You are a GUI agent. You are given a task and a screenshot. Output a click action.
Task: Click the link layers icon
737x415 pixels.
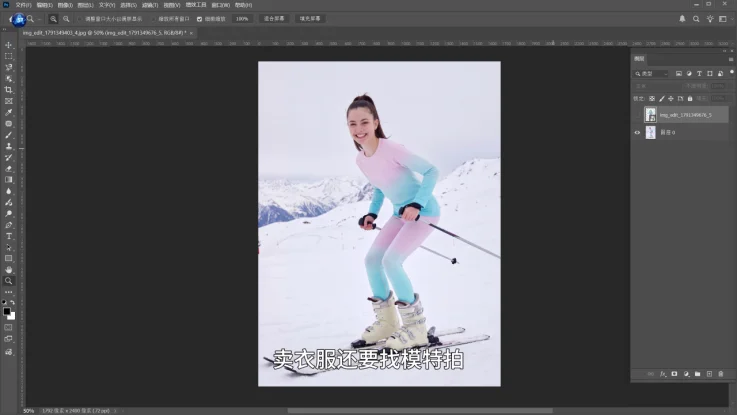[x=651, y=374]
